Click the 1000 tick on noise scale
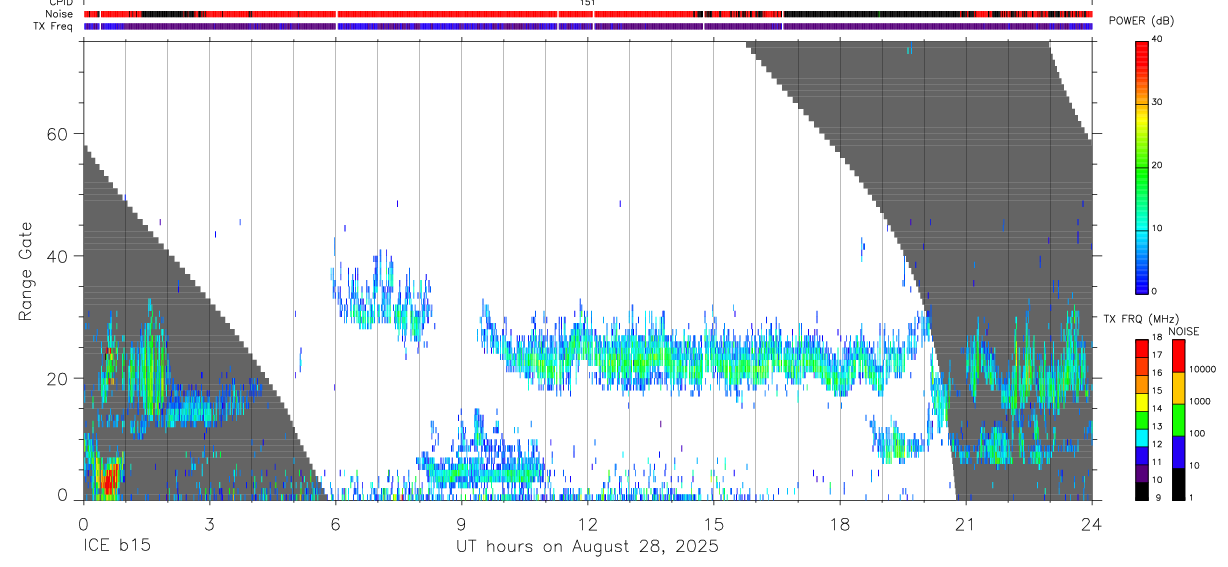 [1199, 401]
